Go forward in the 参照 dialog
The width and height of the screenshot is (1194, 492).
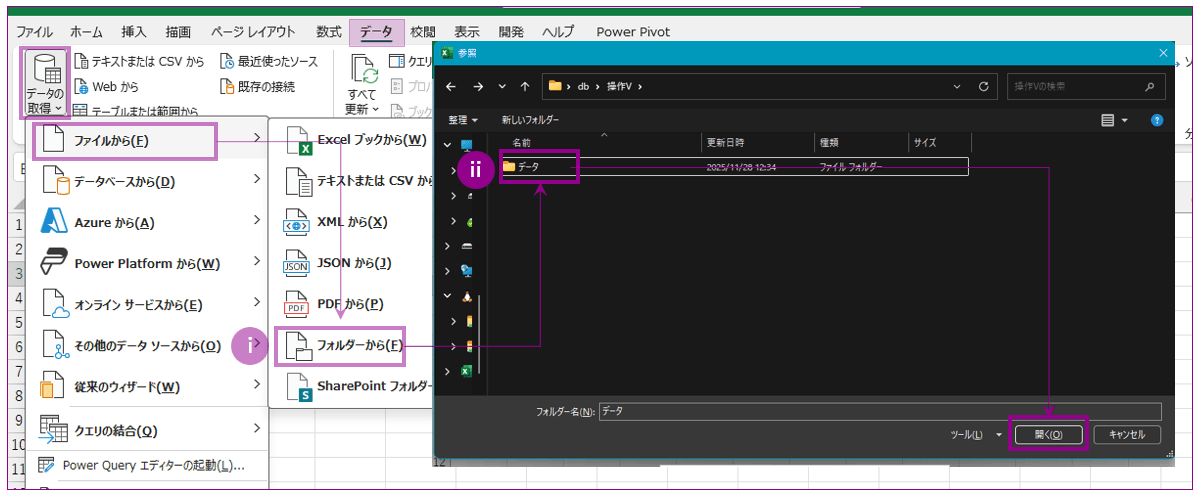(x=477, y=87)
